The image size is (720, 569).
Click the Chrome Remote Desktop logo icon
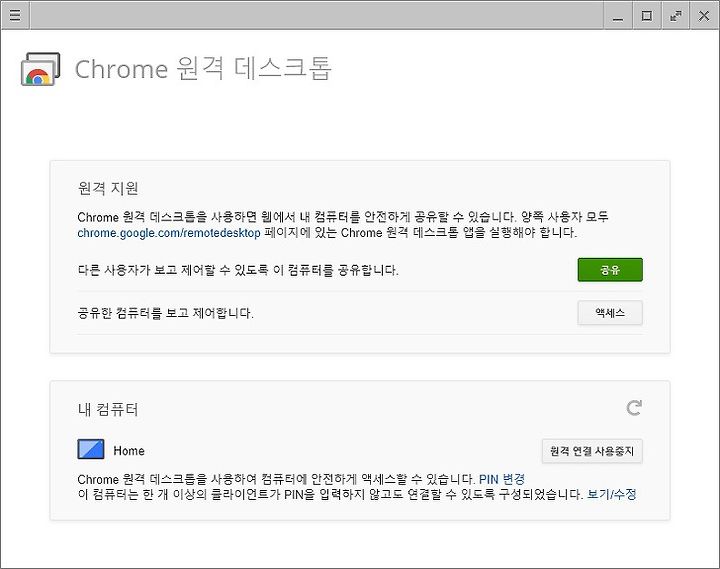point(40,69)
